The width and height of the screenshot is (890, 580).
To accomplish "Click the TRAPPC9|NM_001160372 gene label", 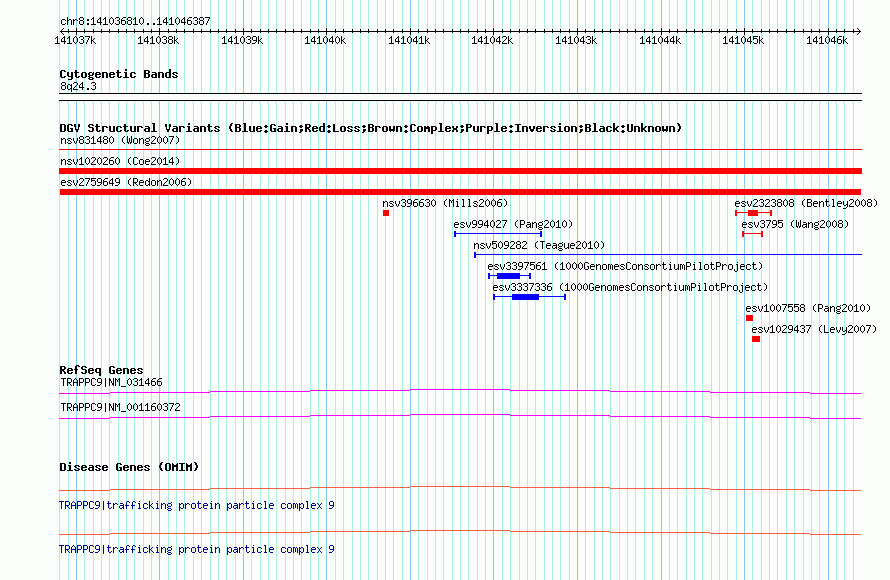I will 120,407.
